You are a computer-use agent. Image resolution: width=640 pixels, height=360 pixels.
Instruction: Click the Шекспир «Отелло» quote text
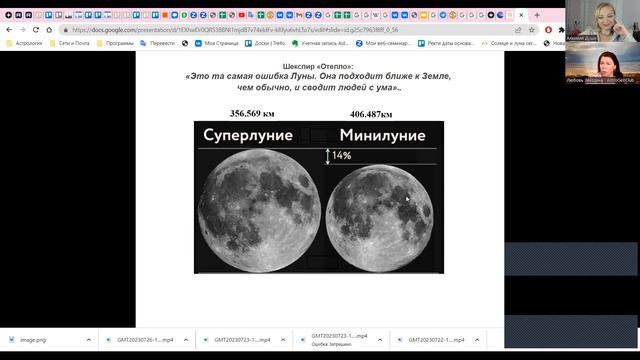318,77
